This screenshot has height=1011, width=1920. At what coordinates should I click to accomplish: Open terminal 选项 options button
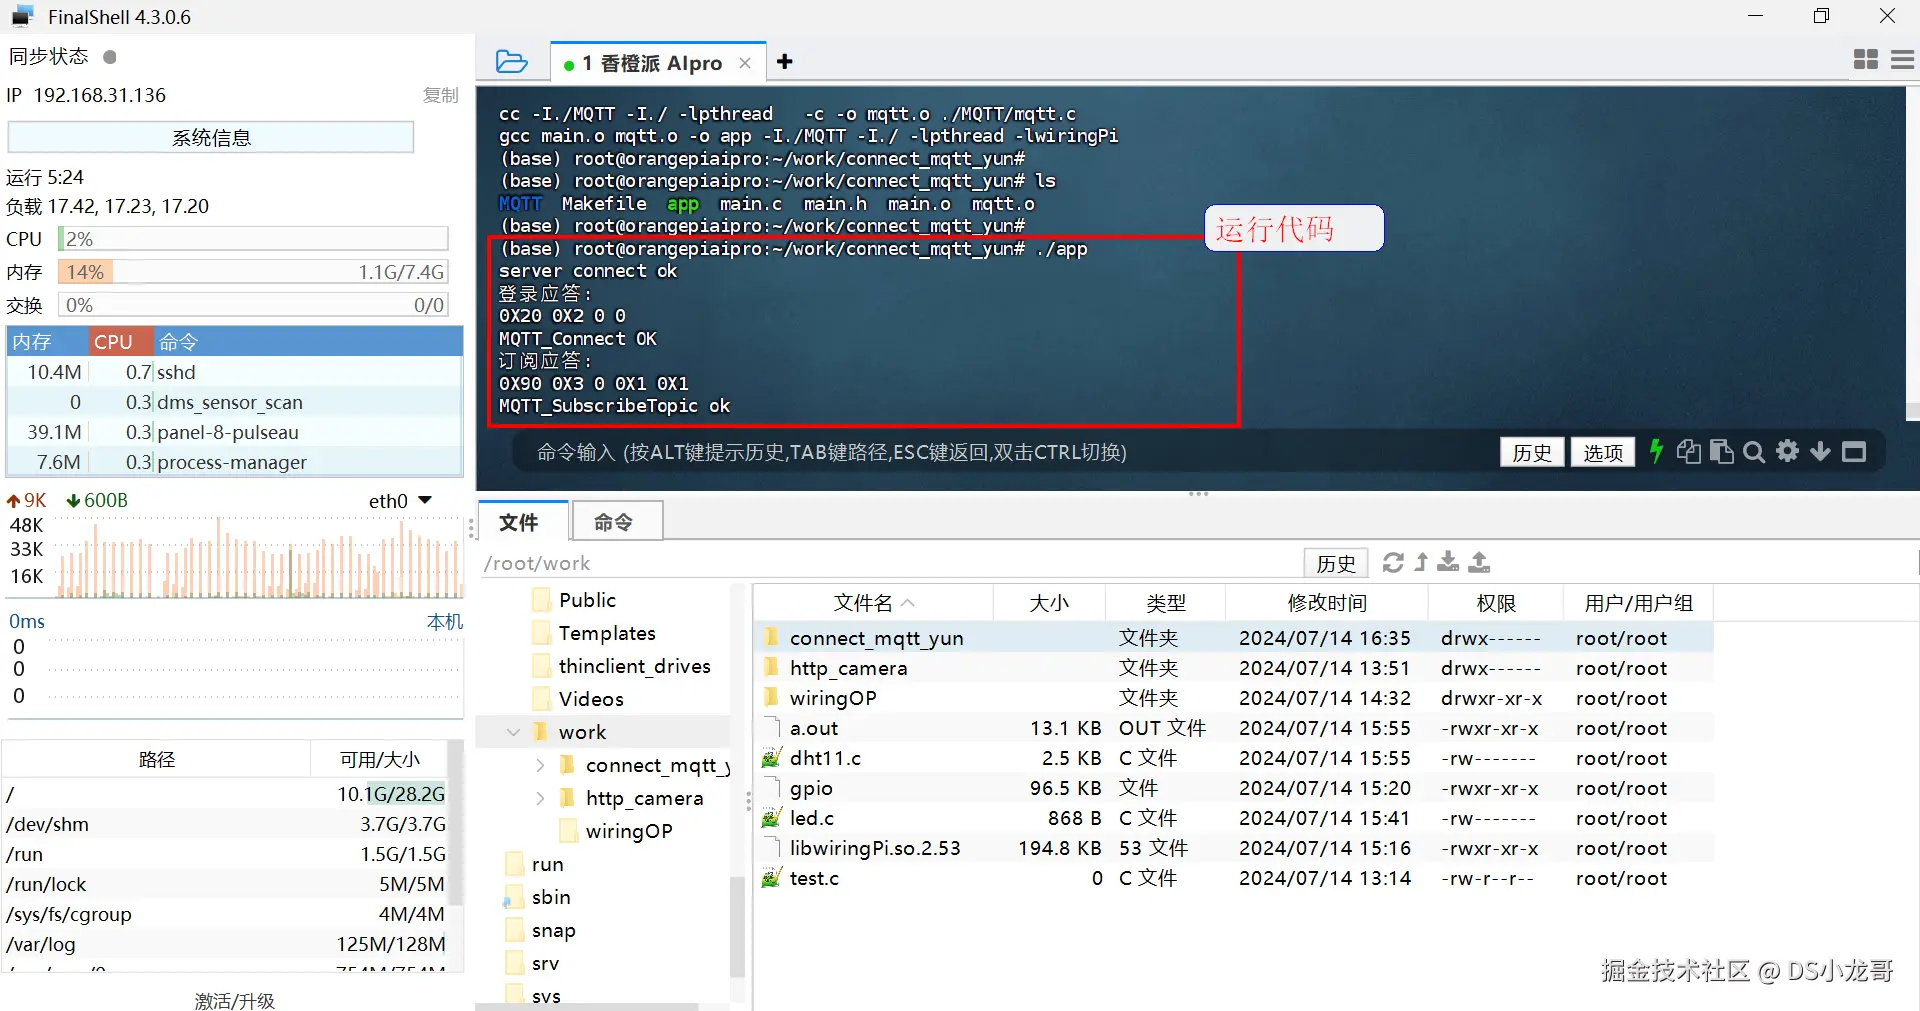[x=1602, y=452]
